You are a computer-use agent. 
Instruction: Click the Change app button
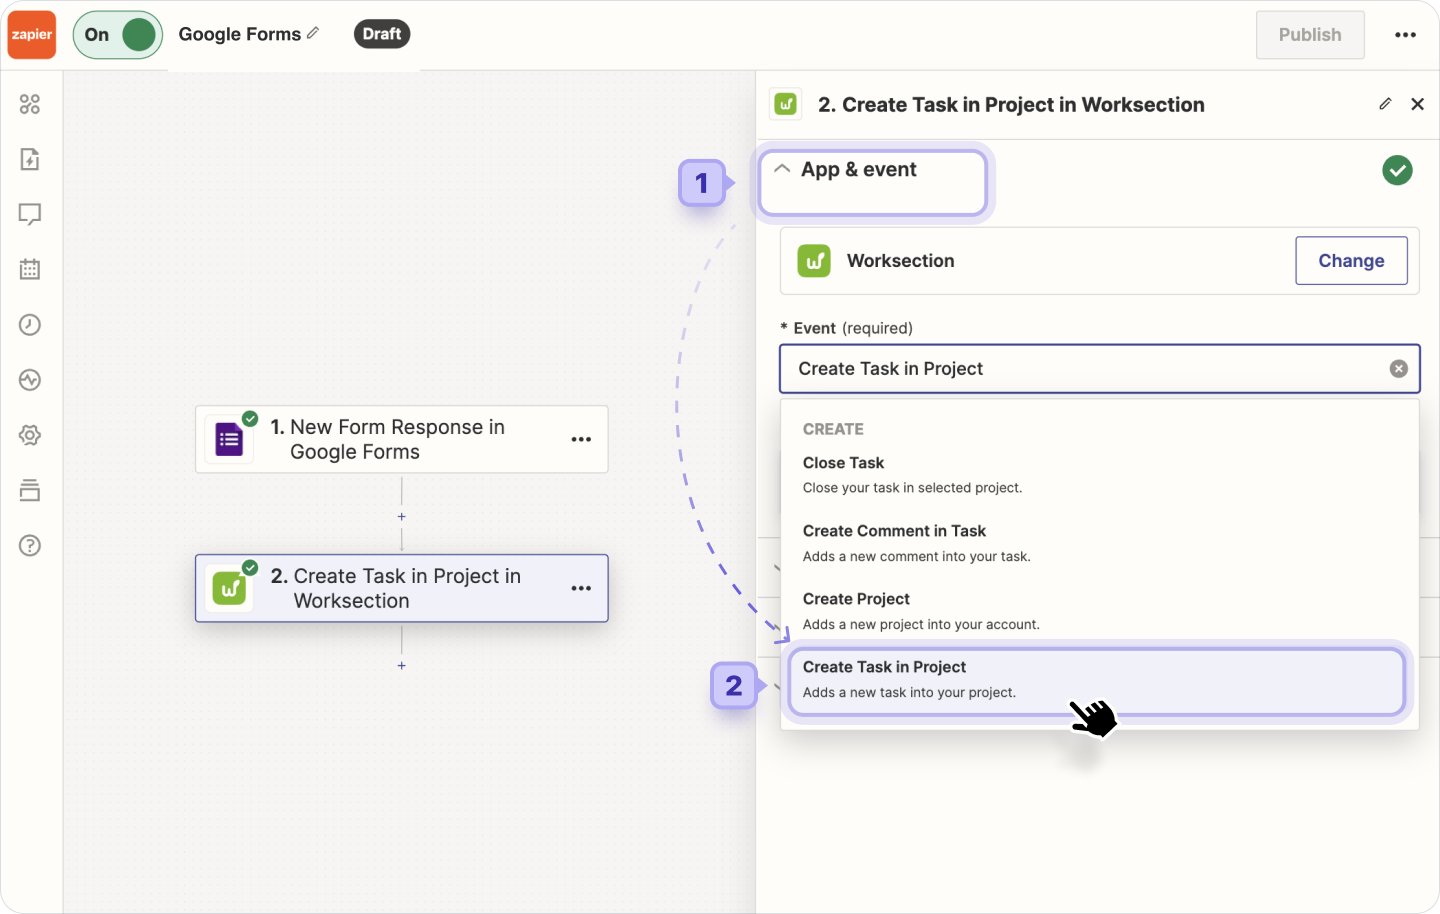point(1350,260)
